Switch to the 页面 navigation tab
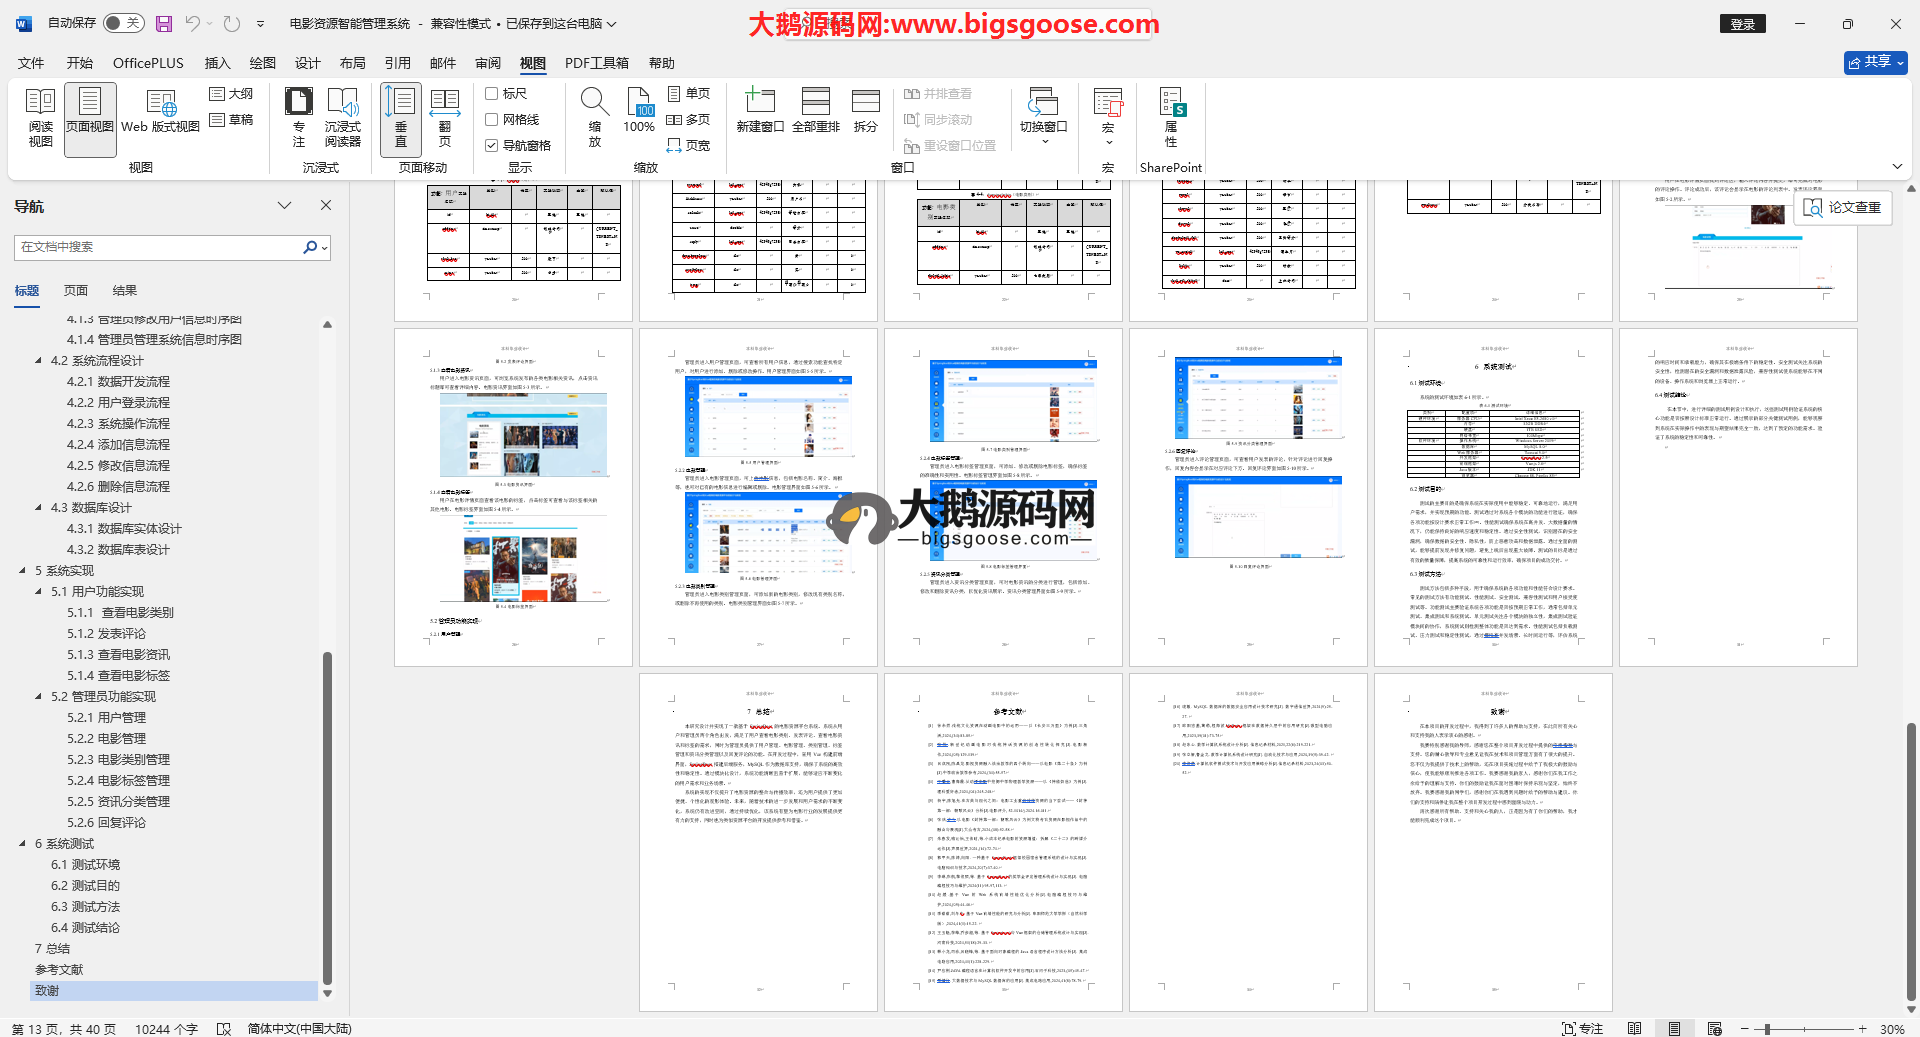1920x1037 pixels. click(x=76, y=290)
